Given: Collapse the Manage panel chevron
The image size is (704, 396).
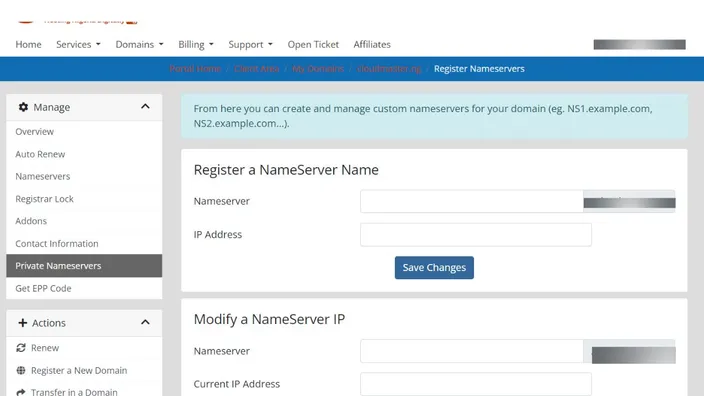Looking at the screenshot, I should (145, 106).
